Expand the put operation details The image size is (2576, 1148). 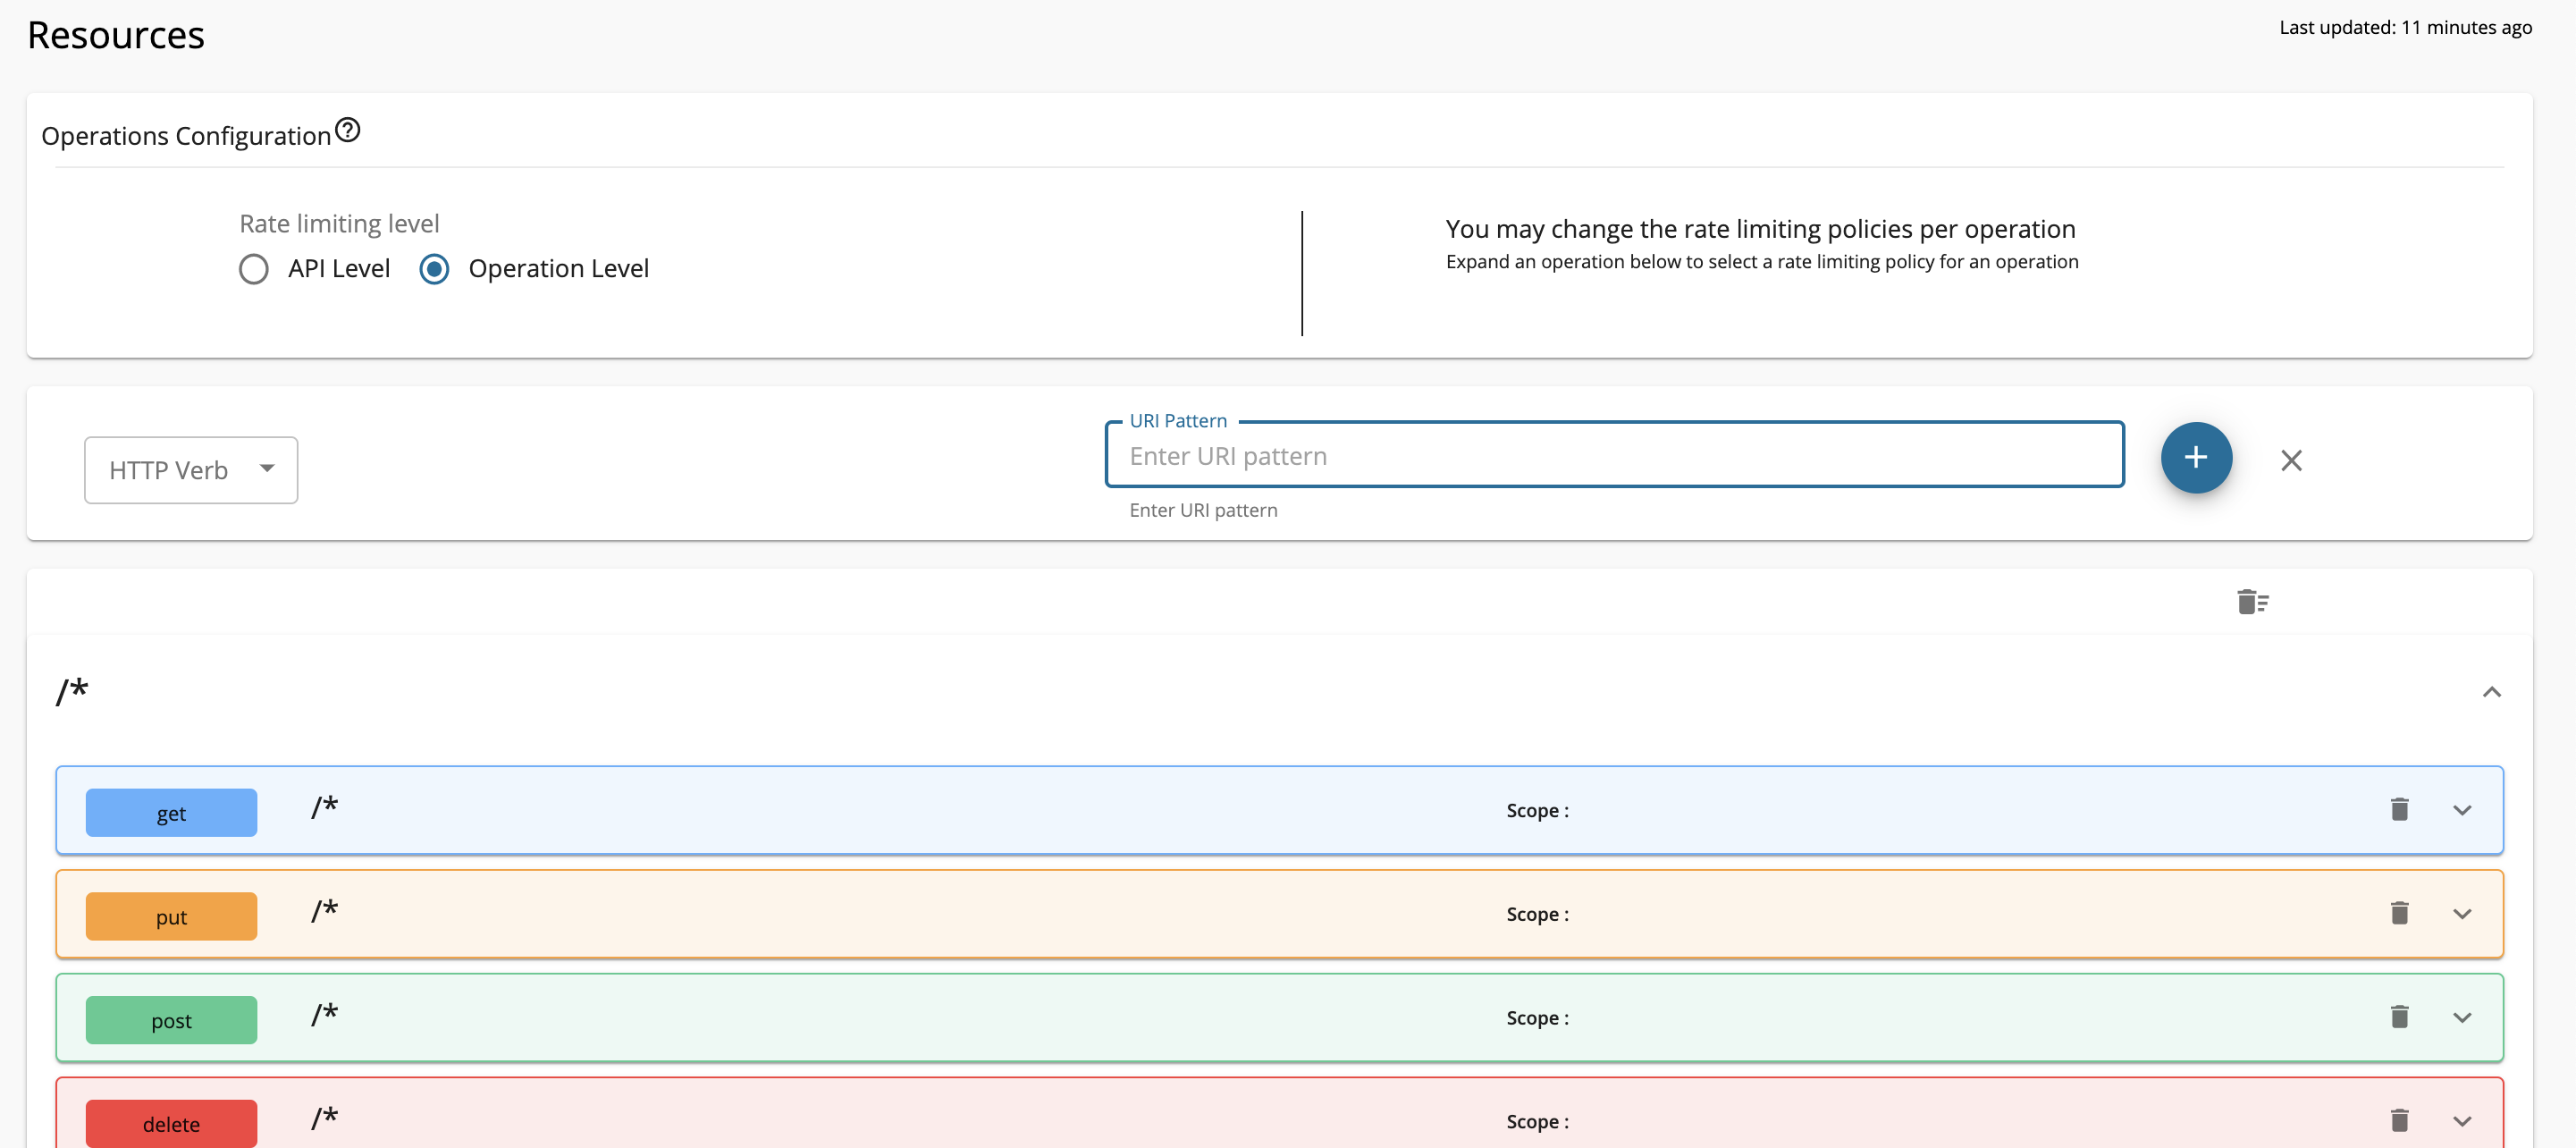click(2463, 913)
